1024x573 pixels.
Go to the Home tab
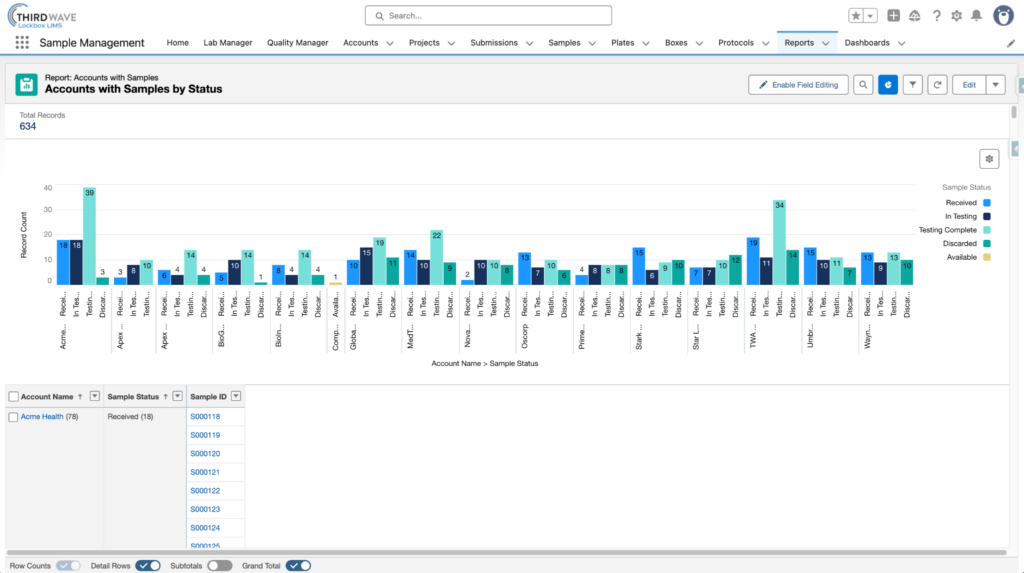pyautogui.click(x=178, y=42)
